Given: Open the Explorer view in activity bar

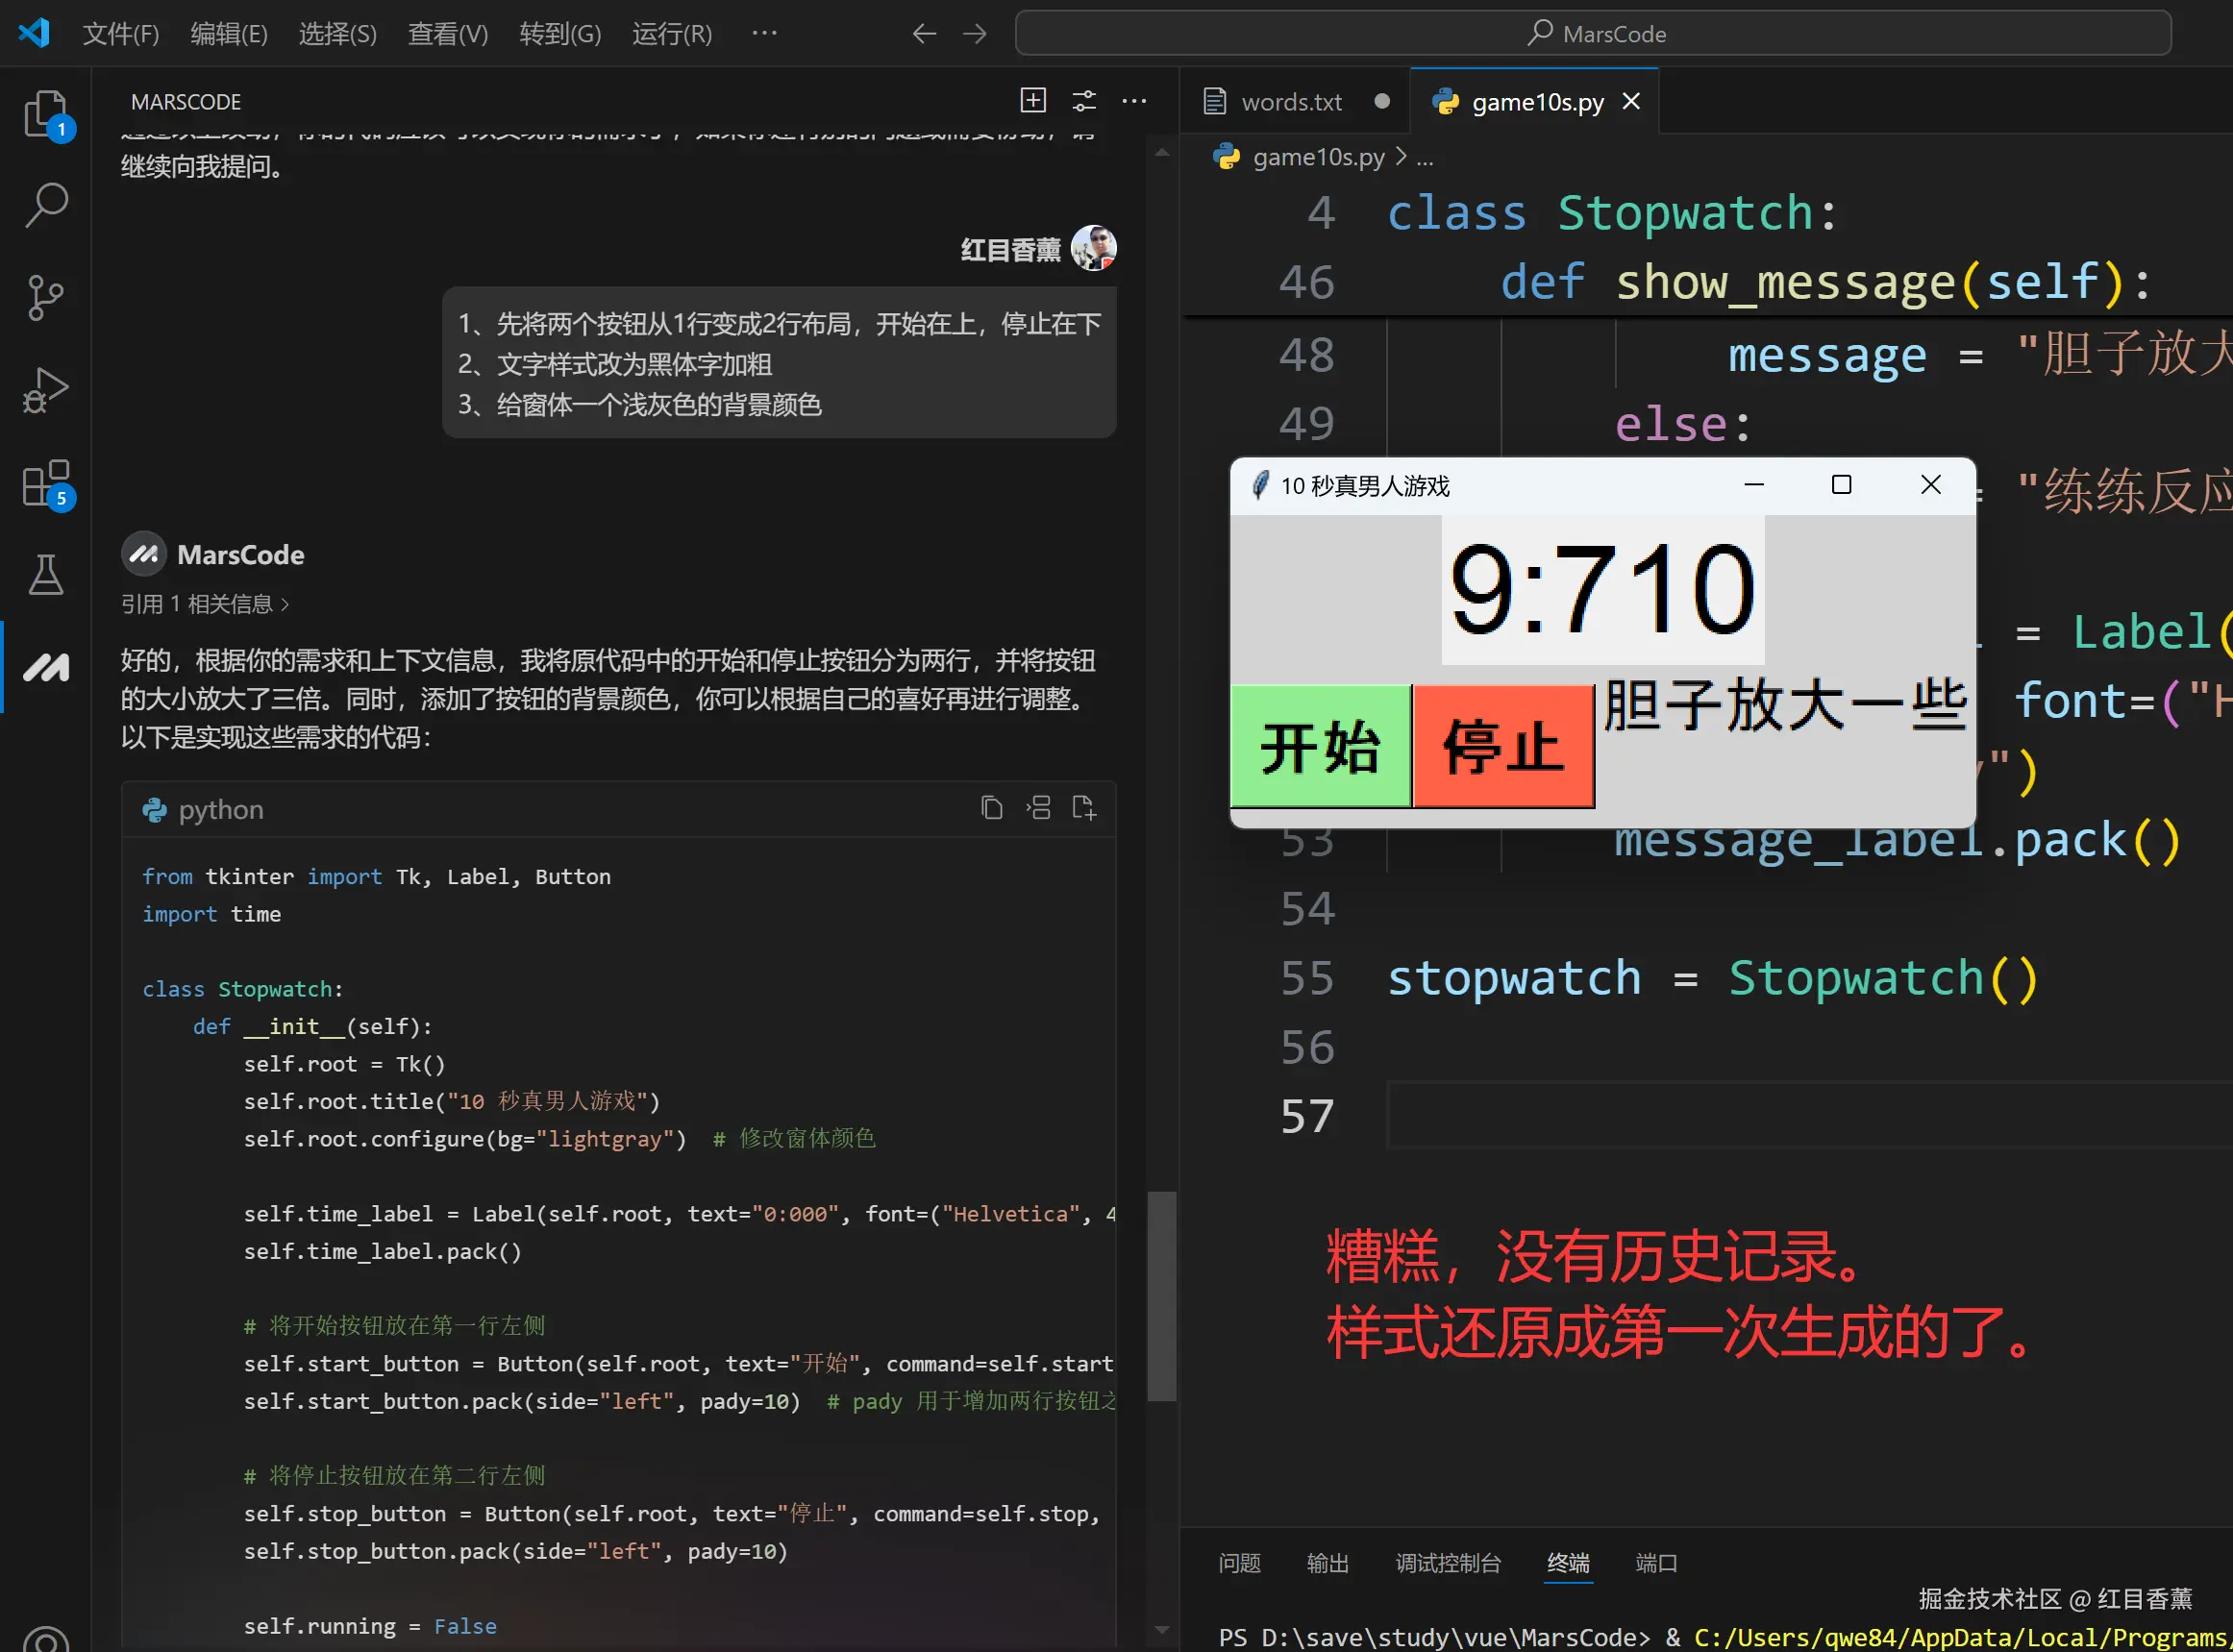Looking at the screenshot, I should (45, 114).
